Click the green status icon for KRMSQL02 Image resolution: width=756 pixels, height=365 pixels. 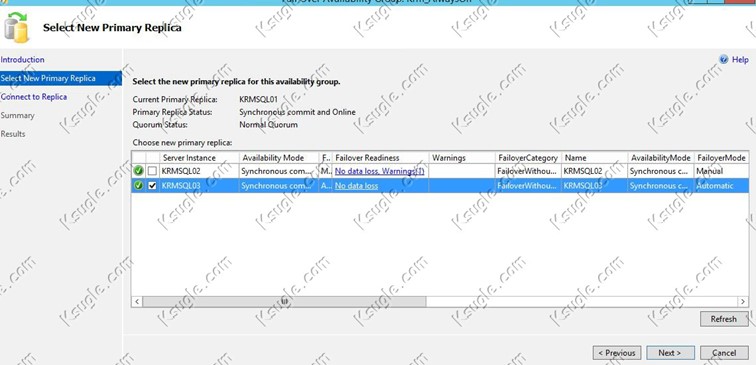pyautogui.click(x=139, y=171)
